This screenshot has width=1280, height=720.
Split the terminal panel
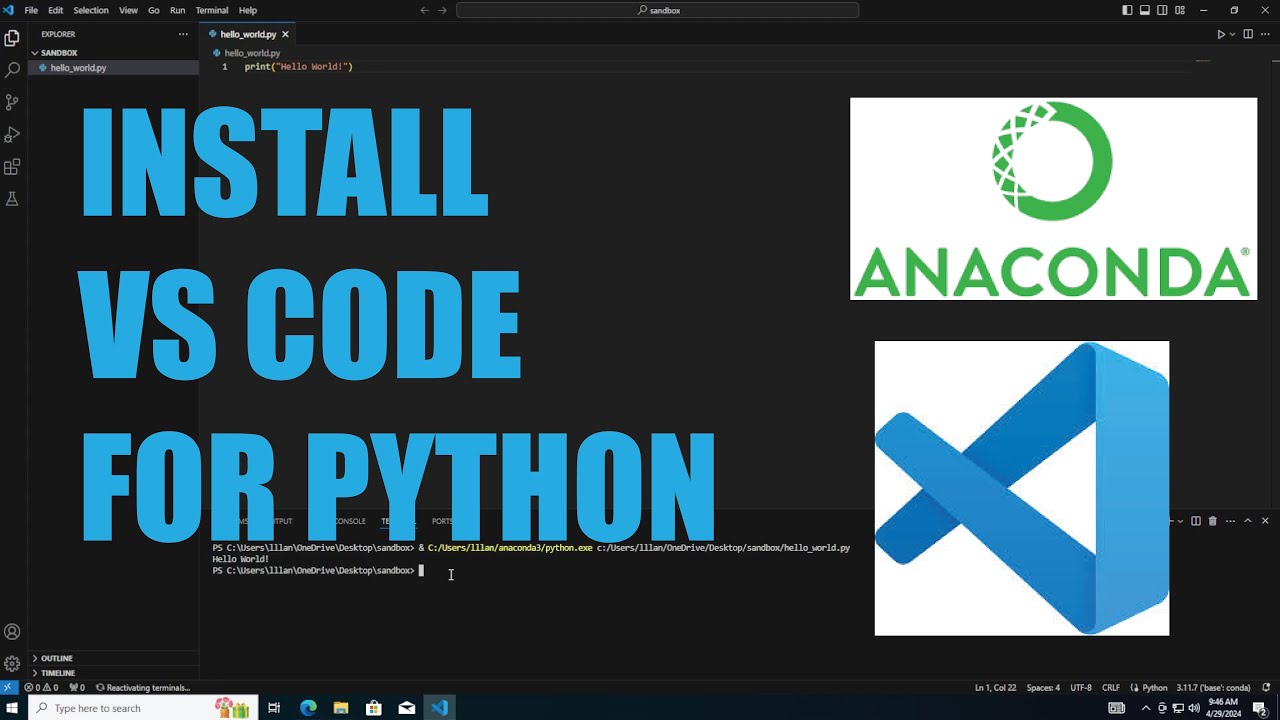pos(1195,521)
